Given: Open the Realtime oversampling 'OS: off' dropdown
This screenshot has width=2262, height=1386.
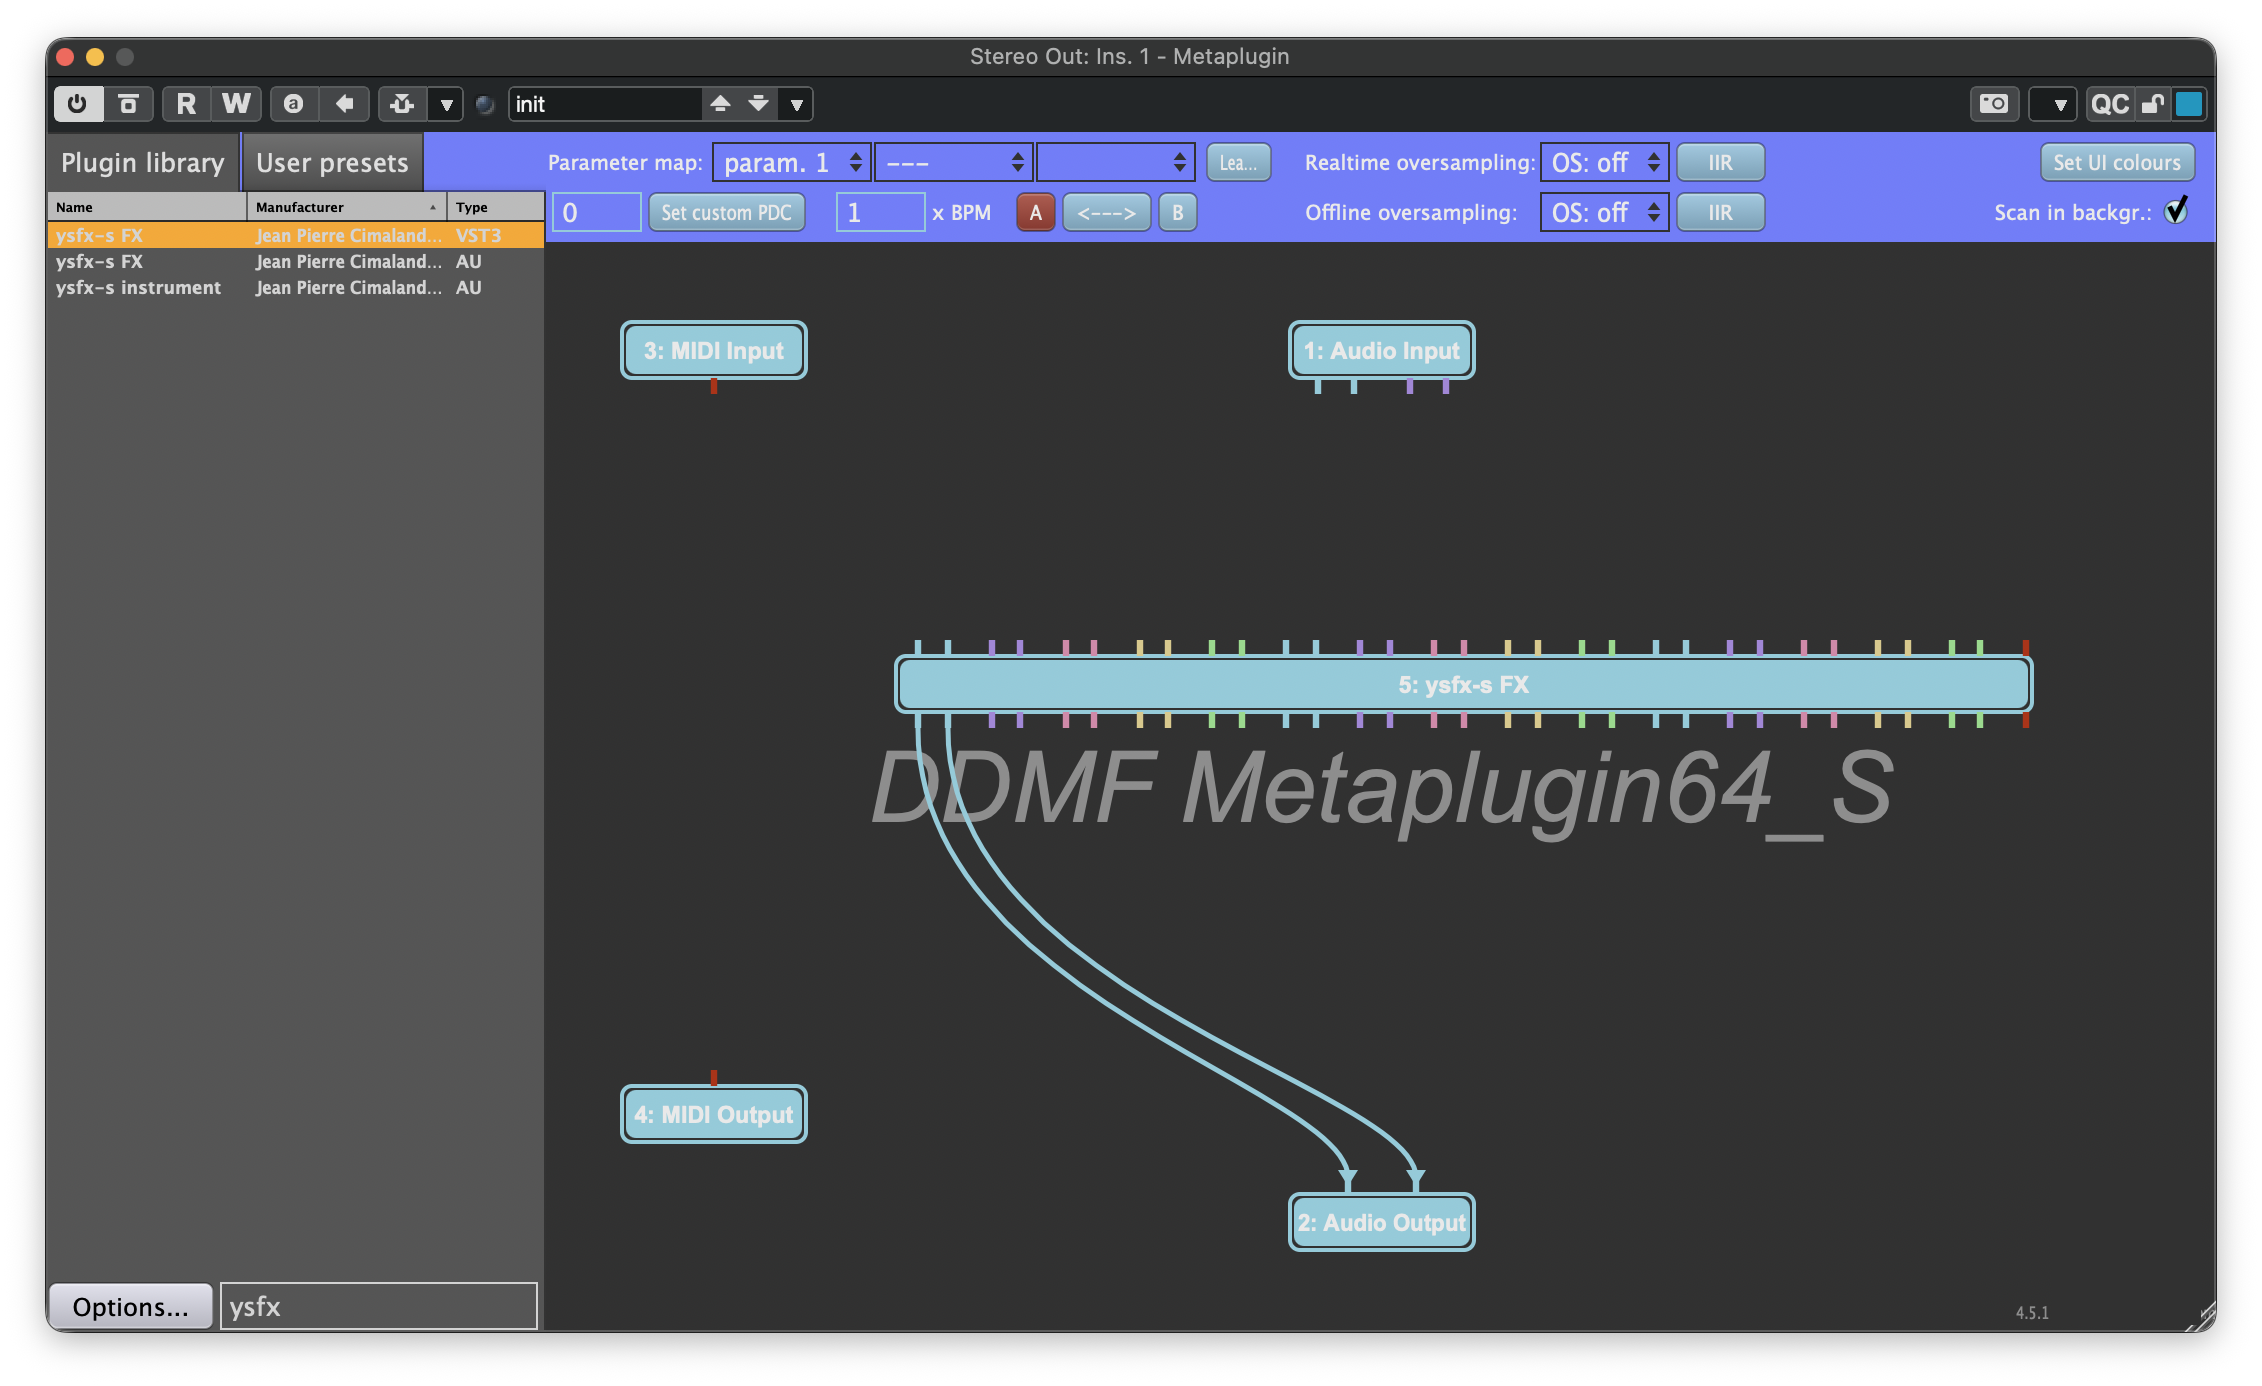Looking at the screenshot, I should tap(1604, 162).
